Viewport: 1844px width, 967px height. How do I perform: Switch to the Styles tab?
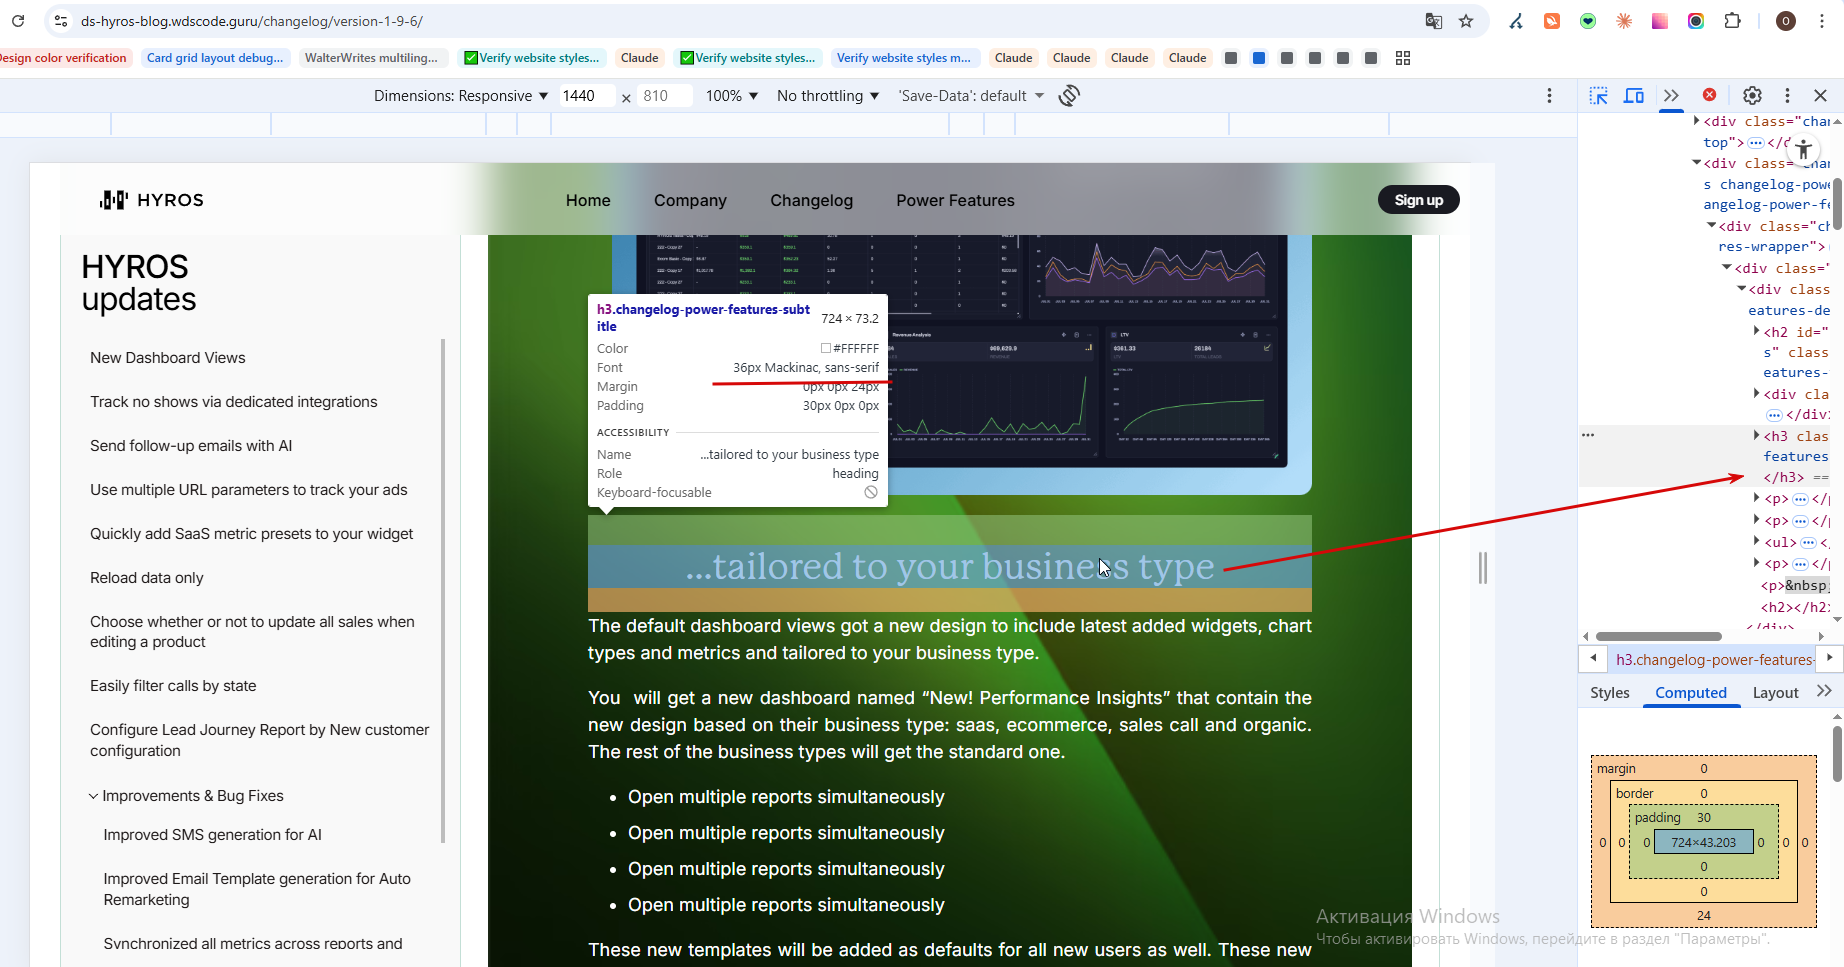pyautogui.click(x=1610, y=692)
